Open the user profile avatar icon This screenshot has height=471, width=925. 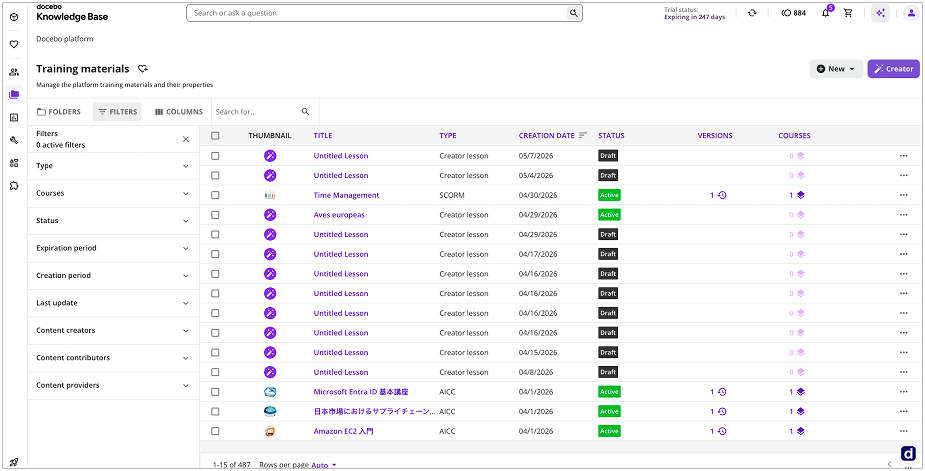911,13
